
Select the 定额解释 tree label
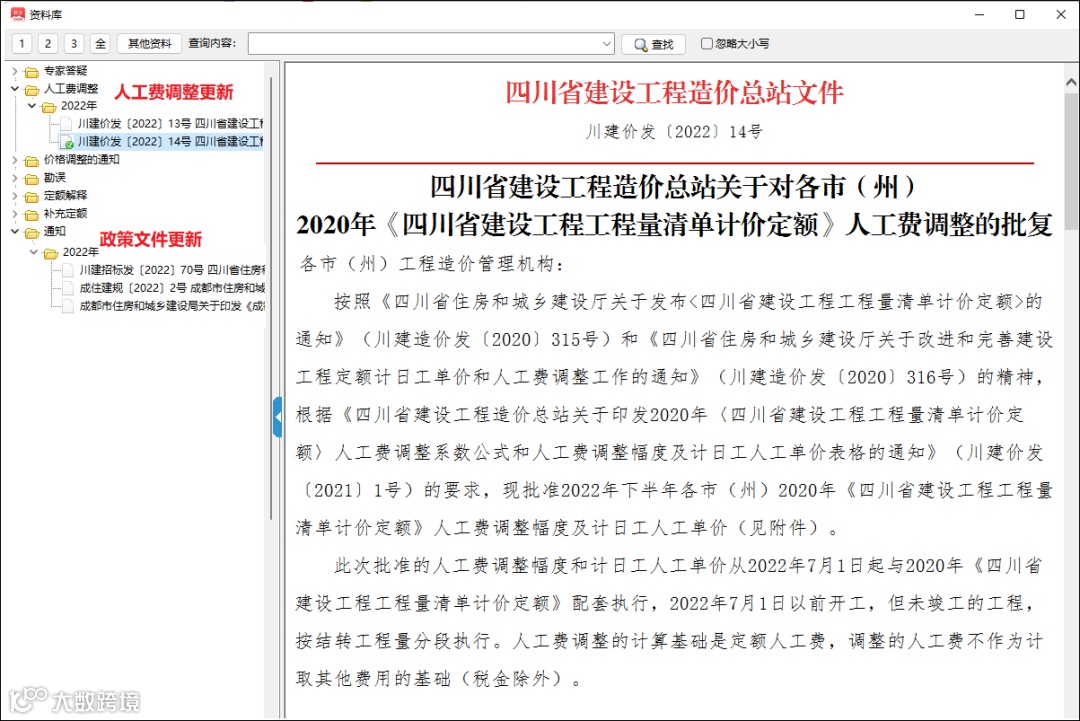[x=65, y=195]
